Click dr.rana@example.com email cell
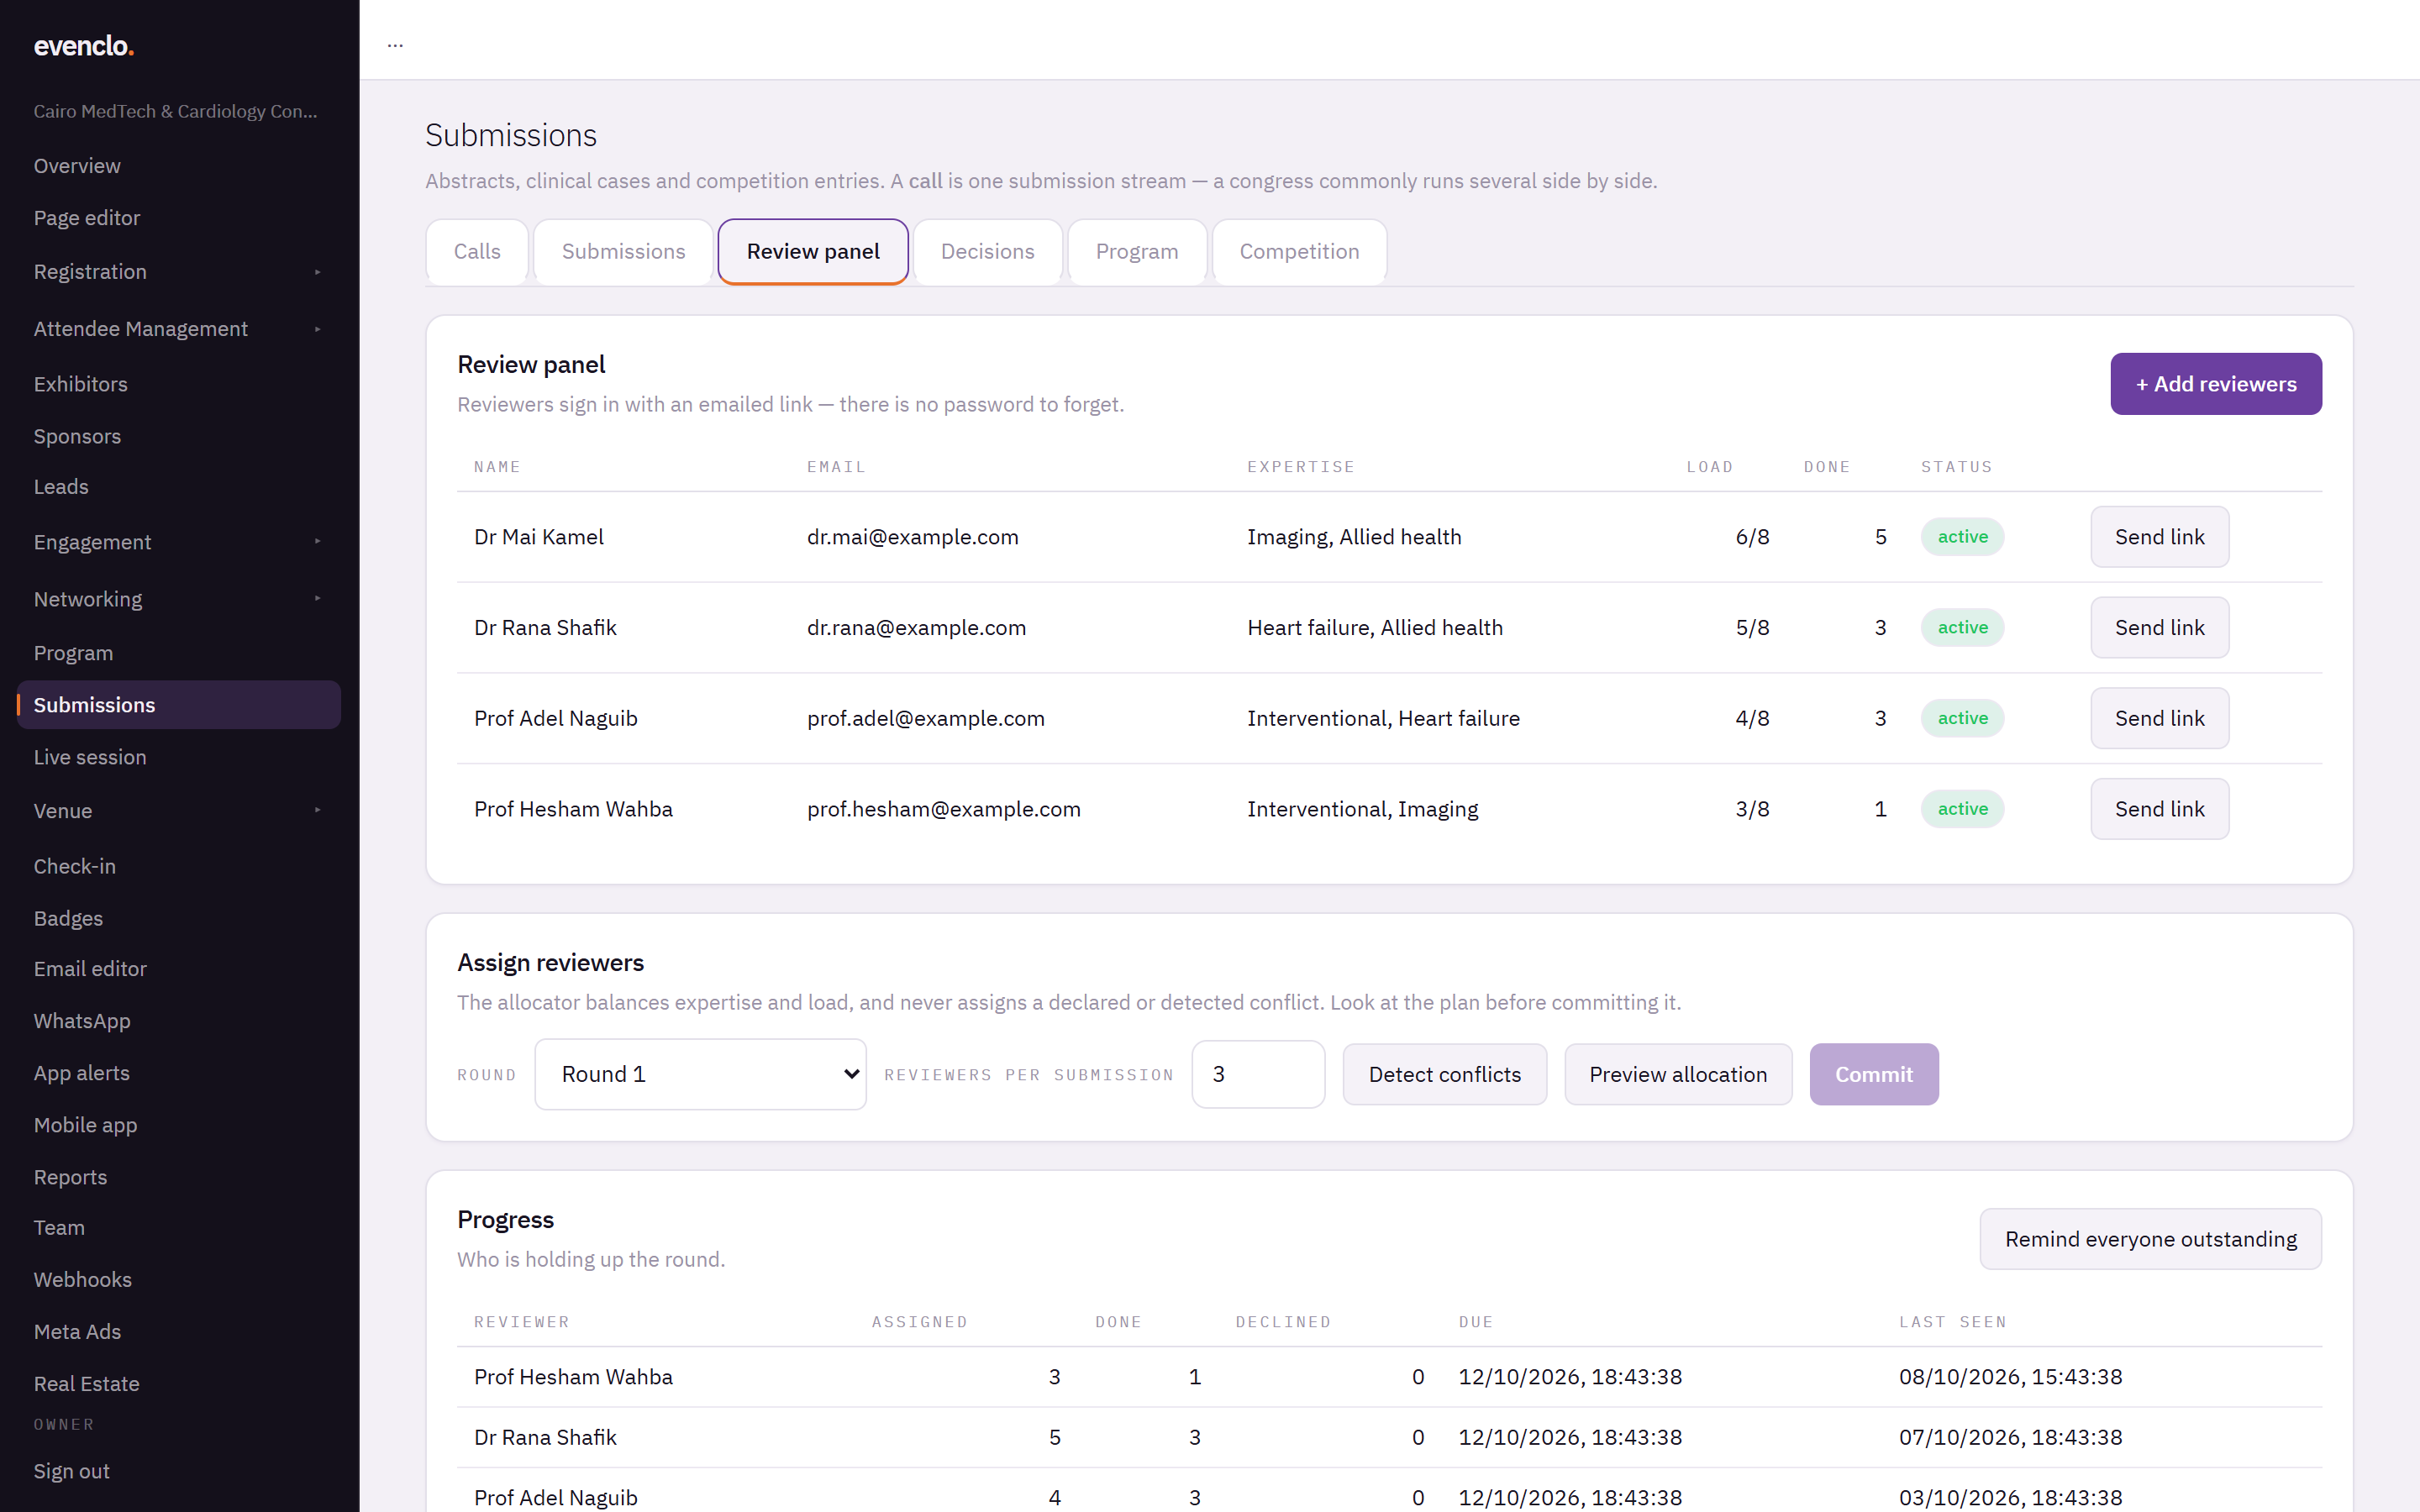The image size is (2420, 1512). click(x=916, y=628)
